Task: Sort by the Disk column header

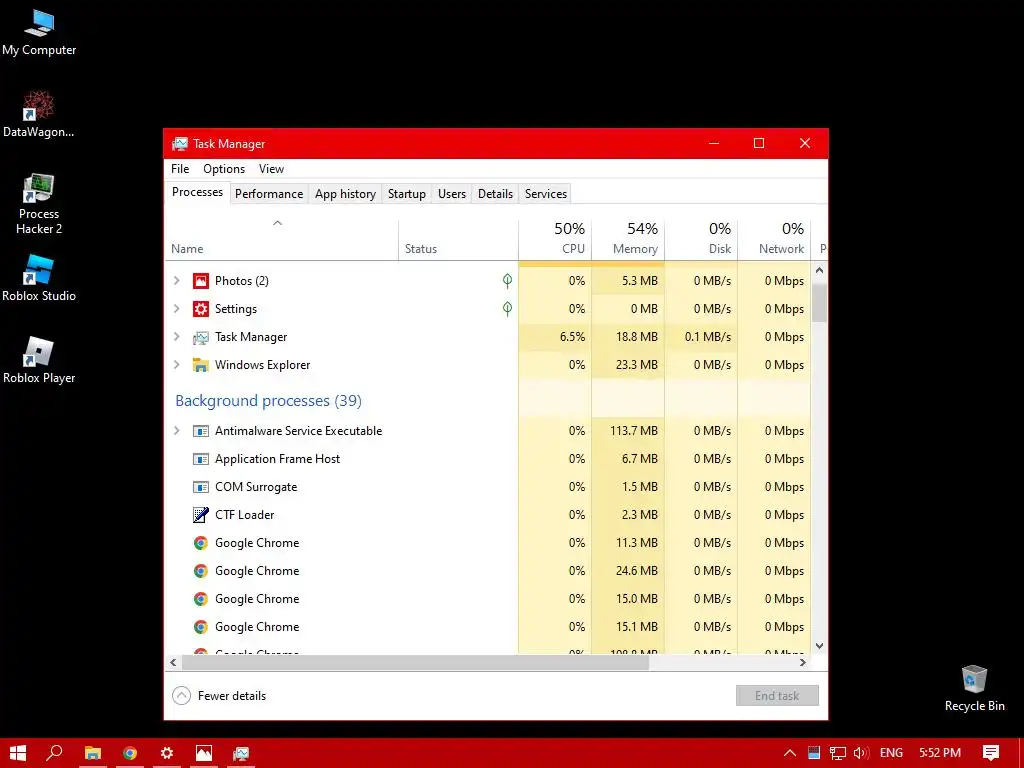Action: [x=701, y=239]
